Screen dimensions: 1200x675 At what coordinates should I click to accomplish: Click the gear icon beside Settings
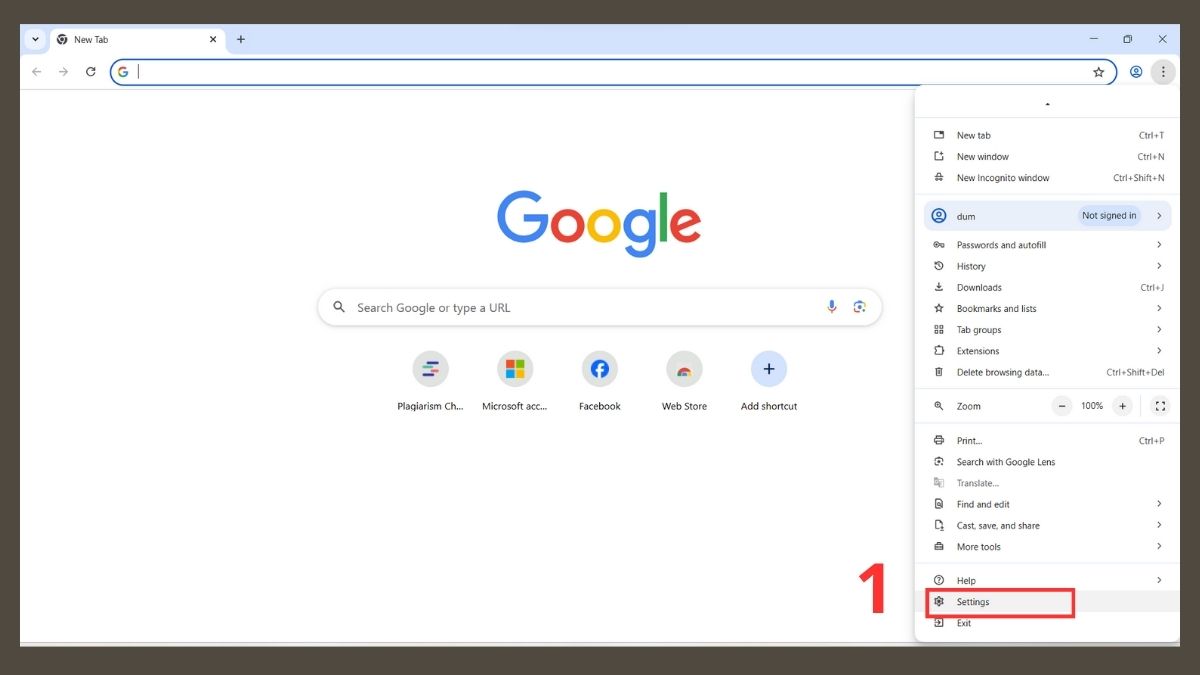pos(939,602)
